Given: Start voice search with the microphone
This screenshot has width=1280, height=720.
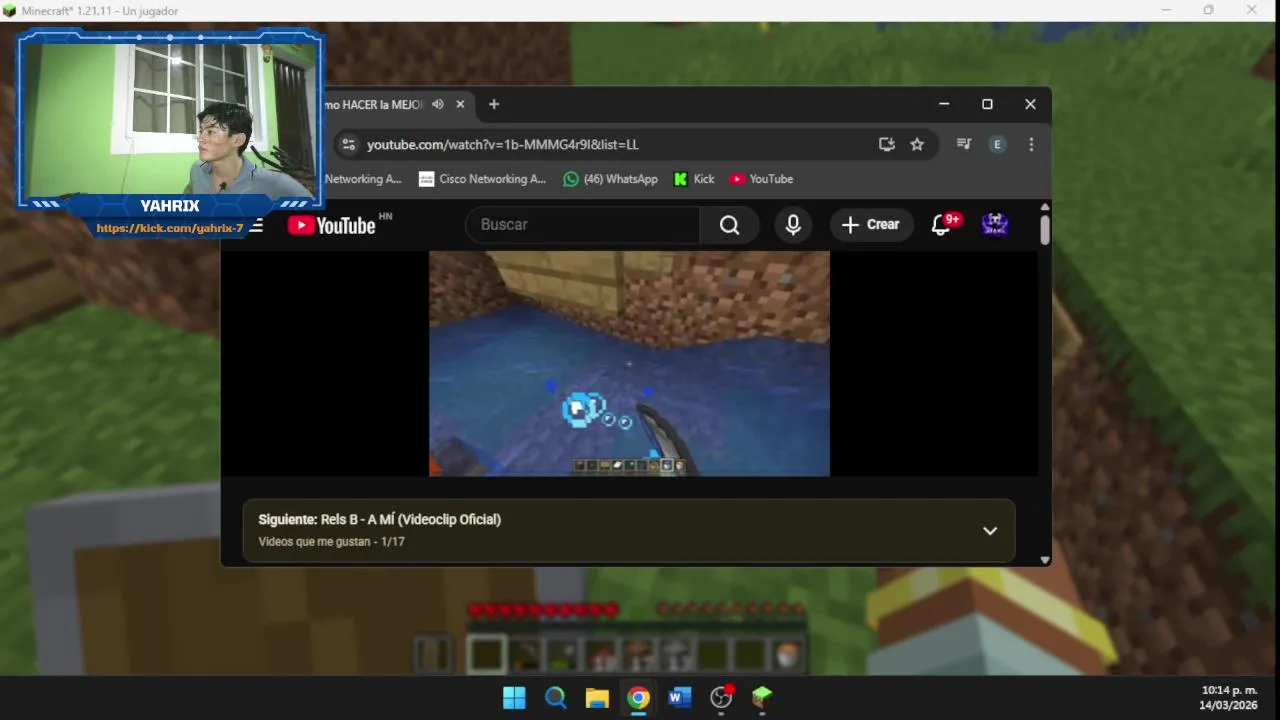Looking at the screenshot, I should tap(793, 225).
